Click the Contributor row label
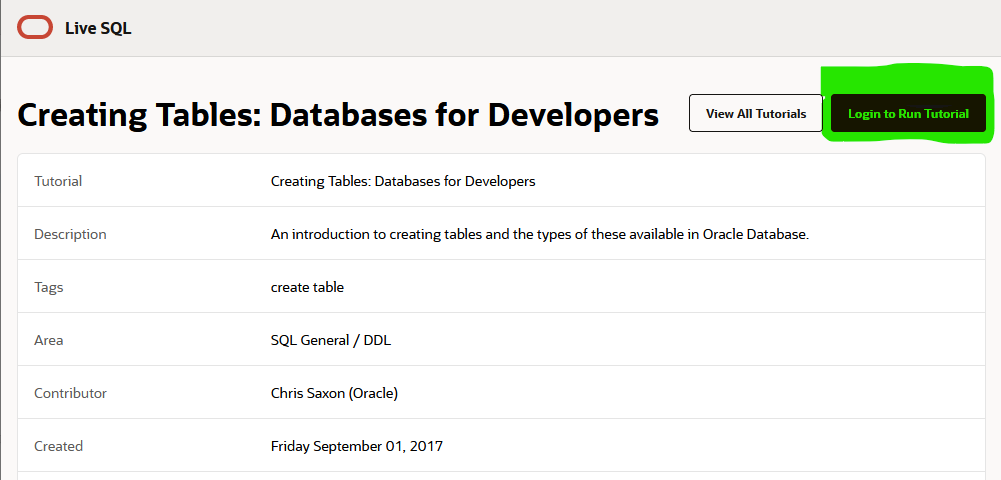 pyautogui.click(x=70, y=393)
